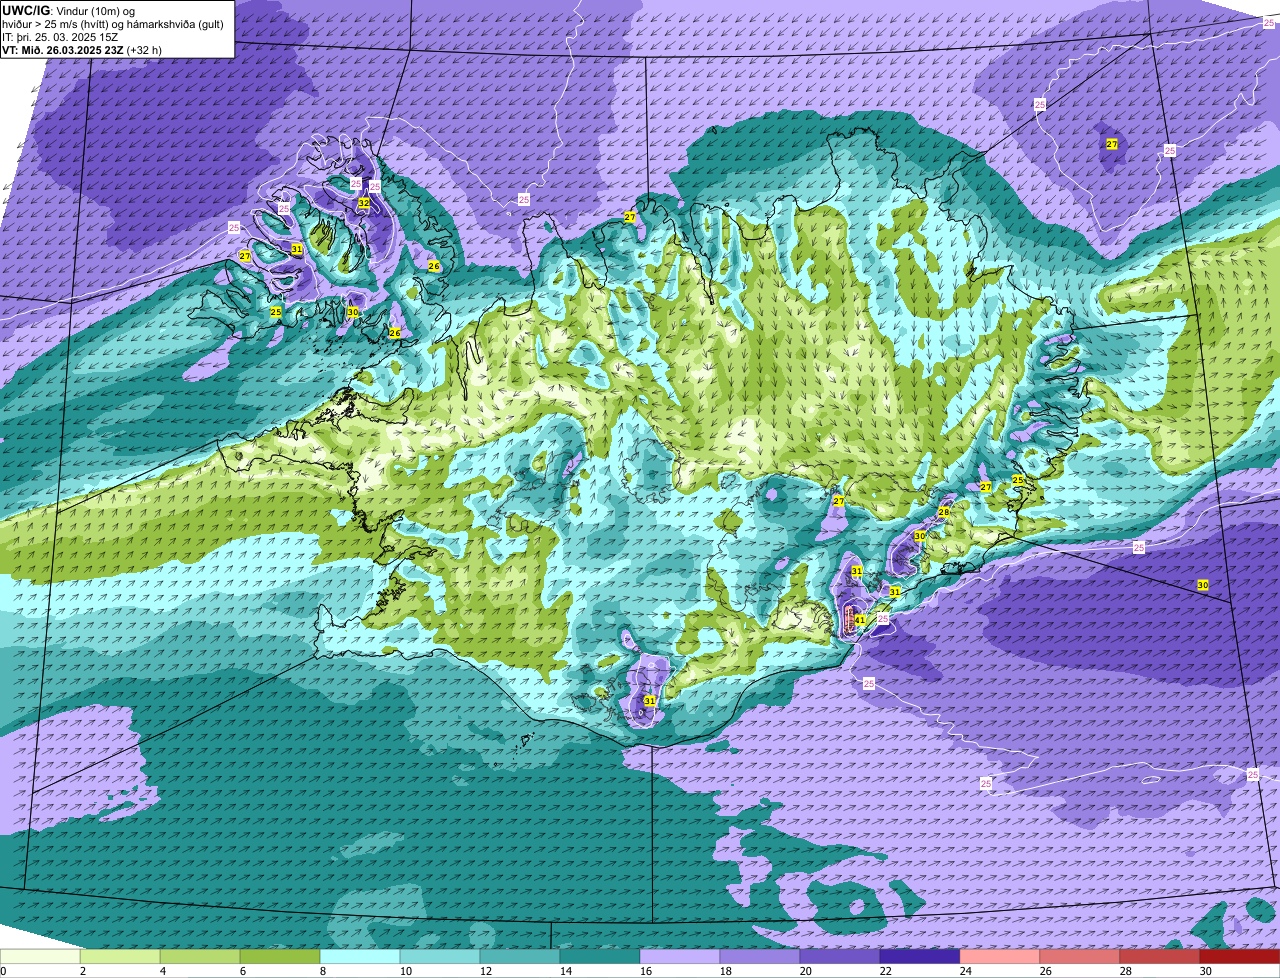Click the 10–12 m/s turquoise legend swatch
This screenshot has height=978, width=1280.
point(440,956)
